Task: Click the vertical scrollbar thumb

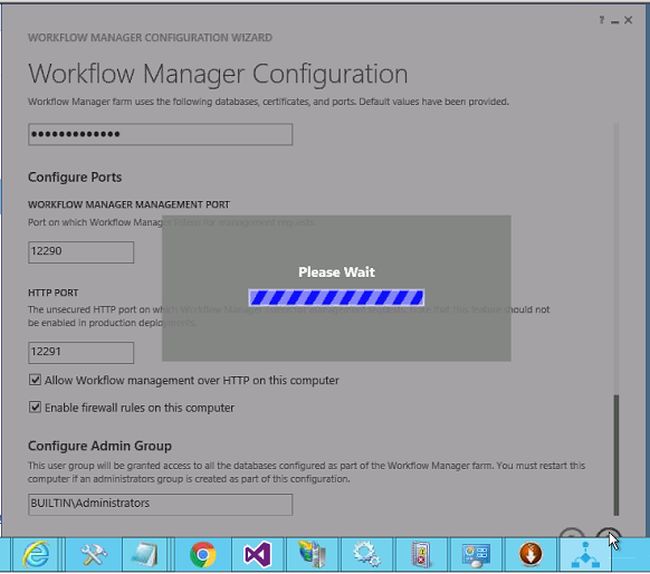Action: [616, 455]
